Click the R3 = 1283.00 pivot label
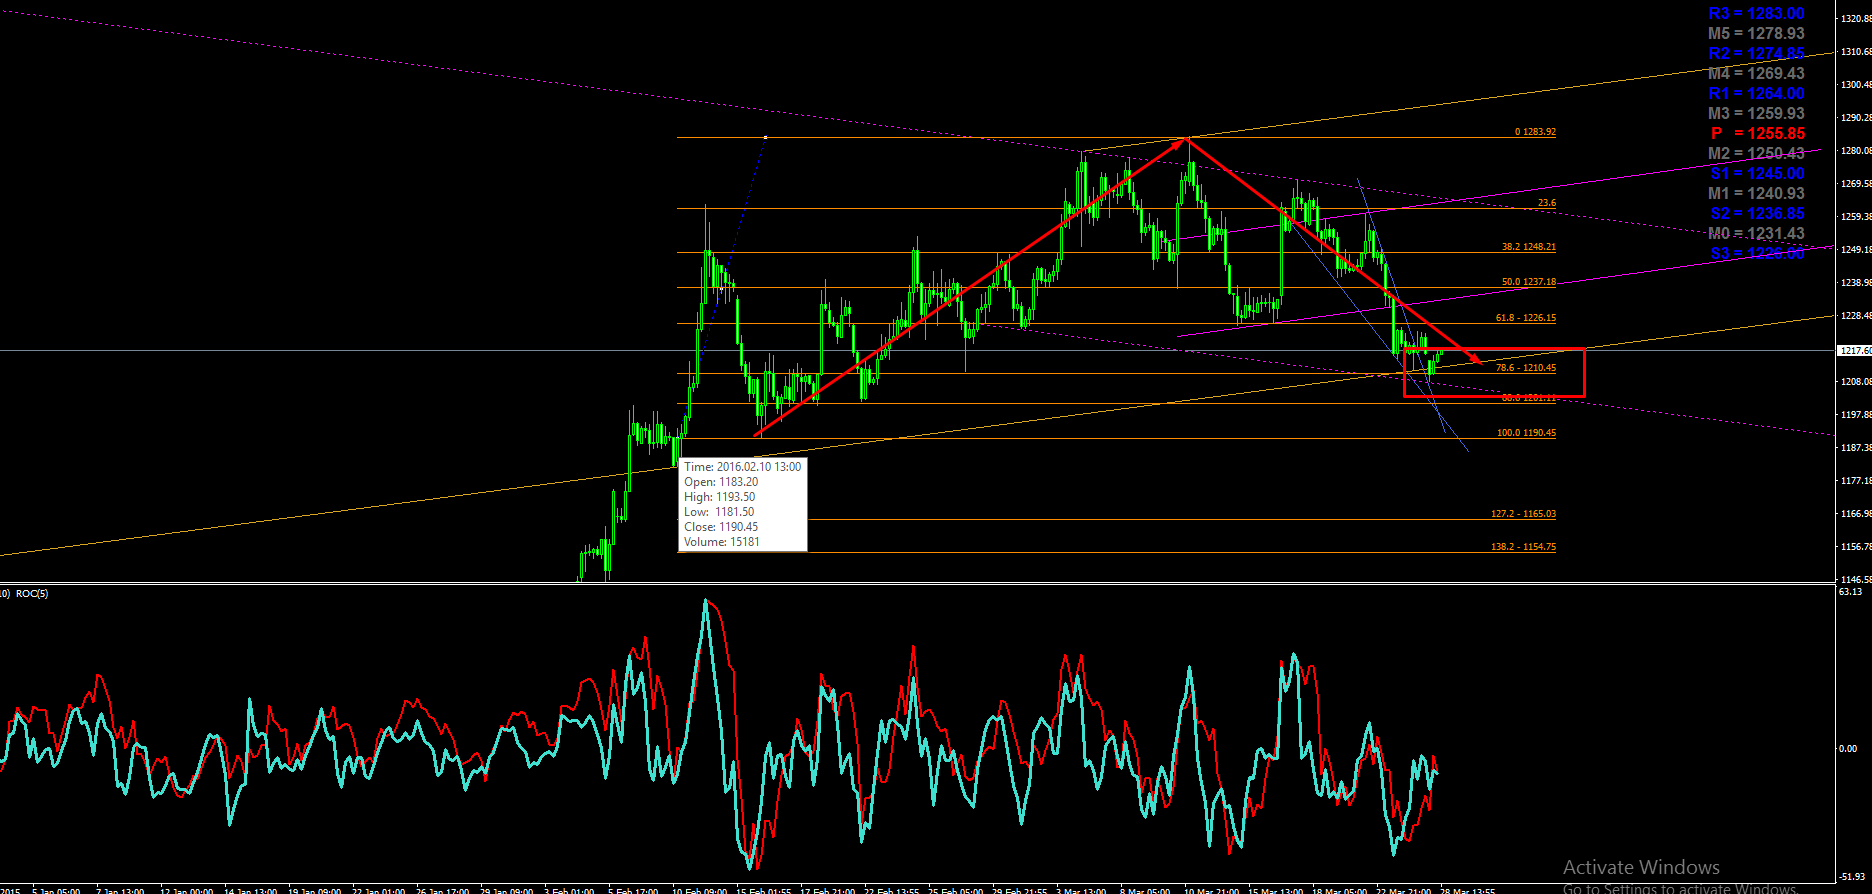This screenshot has width=1872, height=894. (x=1756, y=14)
